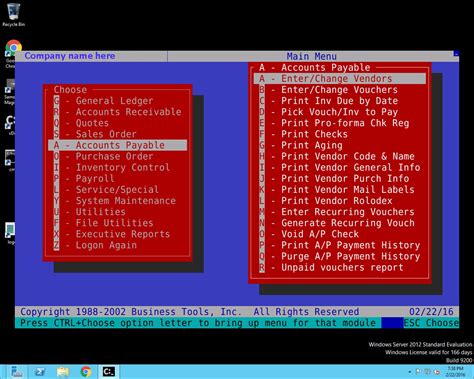Viewport: 474px width, 379px height.
Task: Select Pick Vouch/Inv to Pay
Action: [340, 112]
